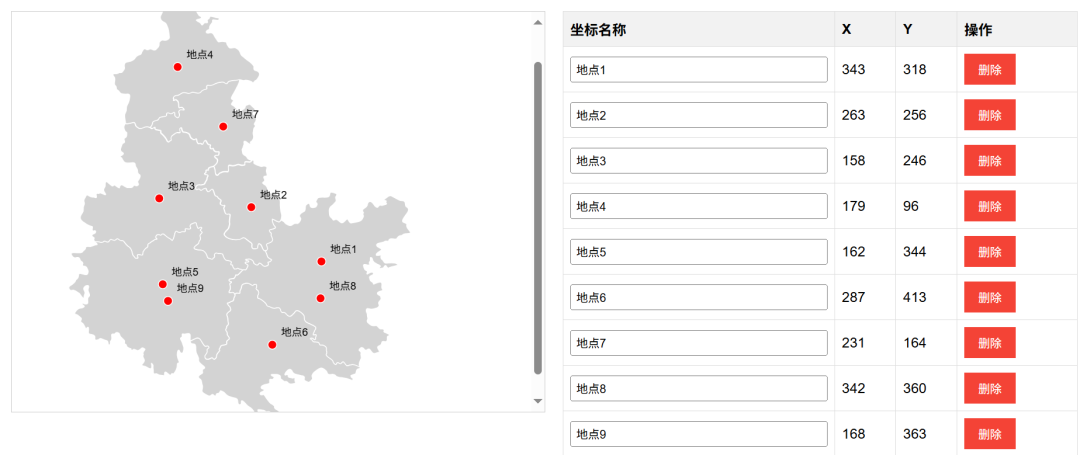Click X value 342 in the table
Image resolution: width=1080 pixels, height=455 pixels.
853,388
